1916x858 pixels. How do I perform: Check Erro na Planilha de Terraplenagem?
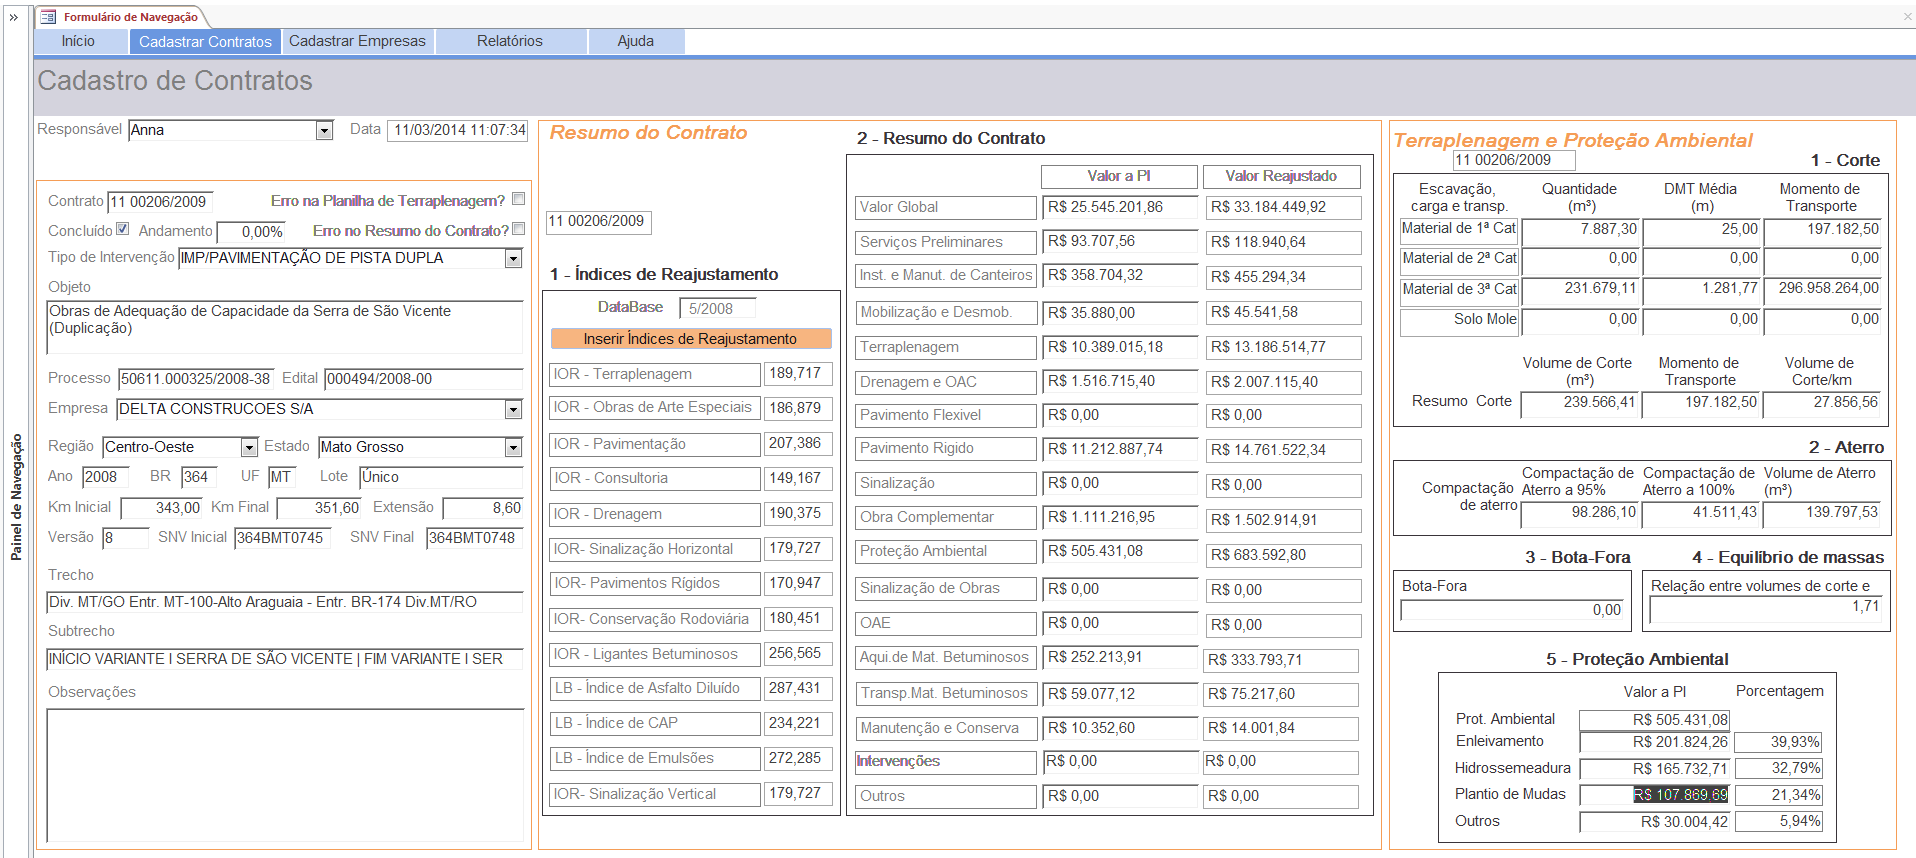[x=518, y=199]
